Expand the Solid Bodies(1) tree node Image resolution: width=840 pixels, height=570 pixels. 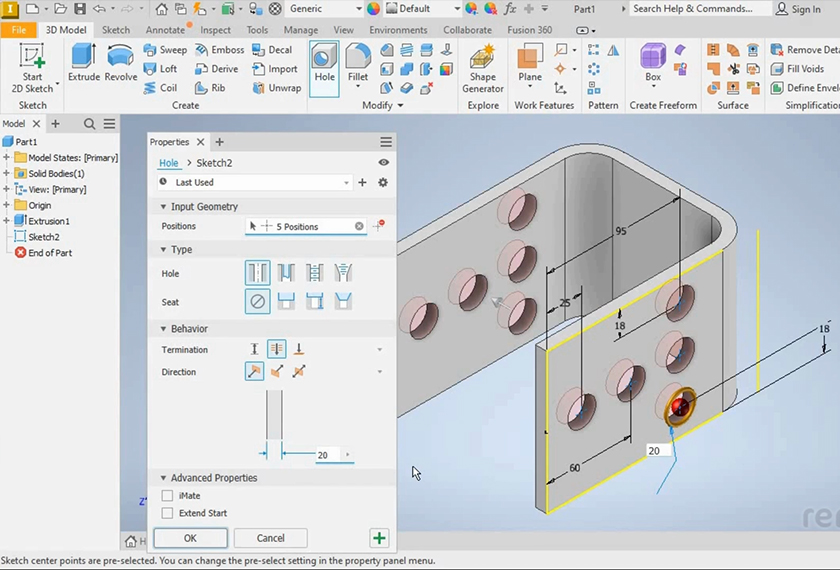click(7, 174)
